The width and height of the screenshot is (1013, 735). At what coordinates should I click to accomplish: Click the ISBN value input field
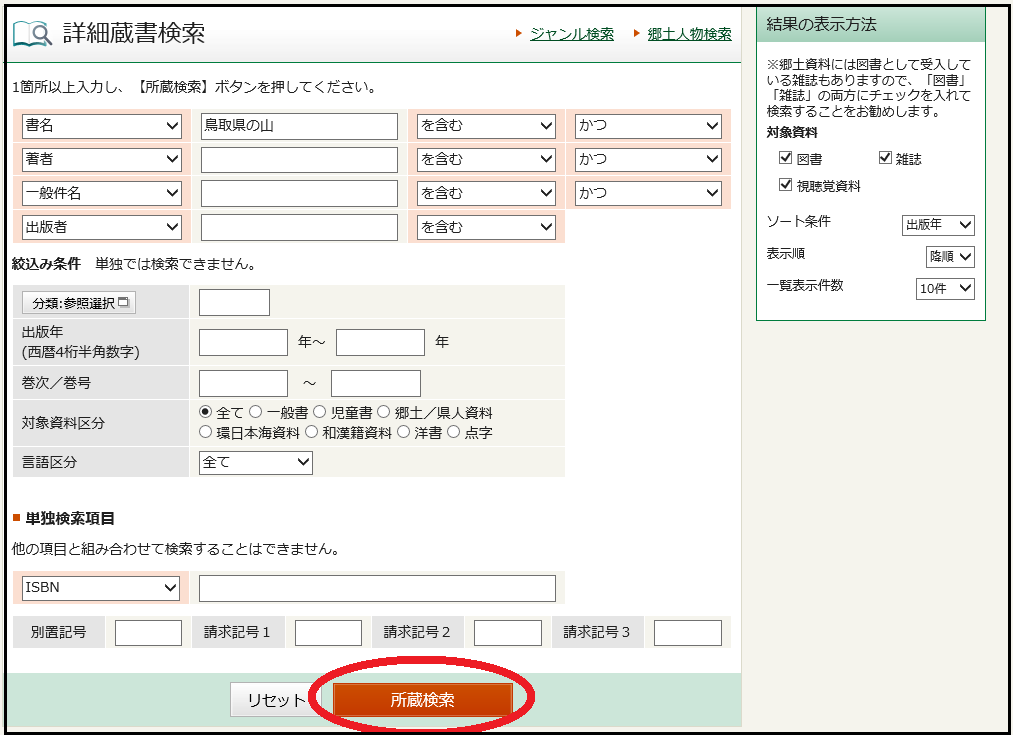[x=377, y=588]
